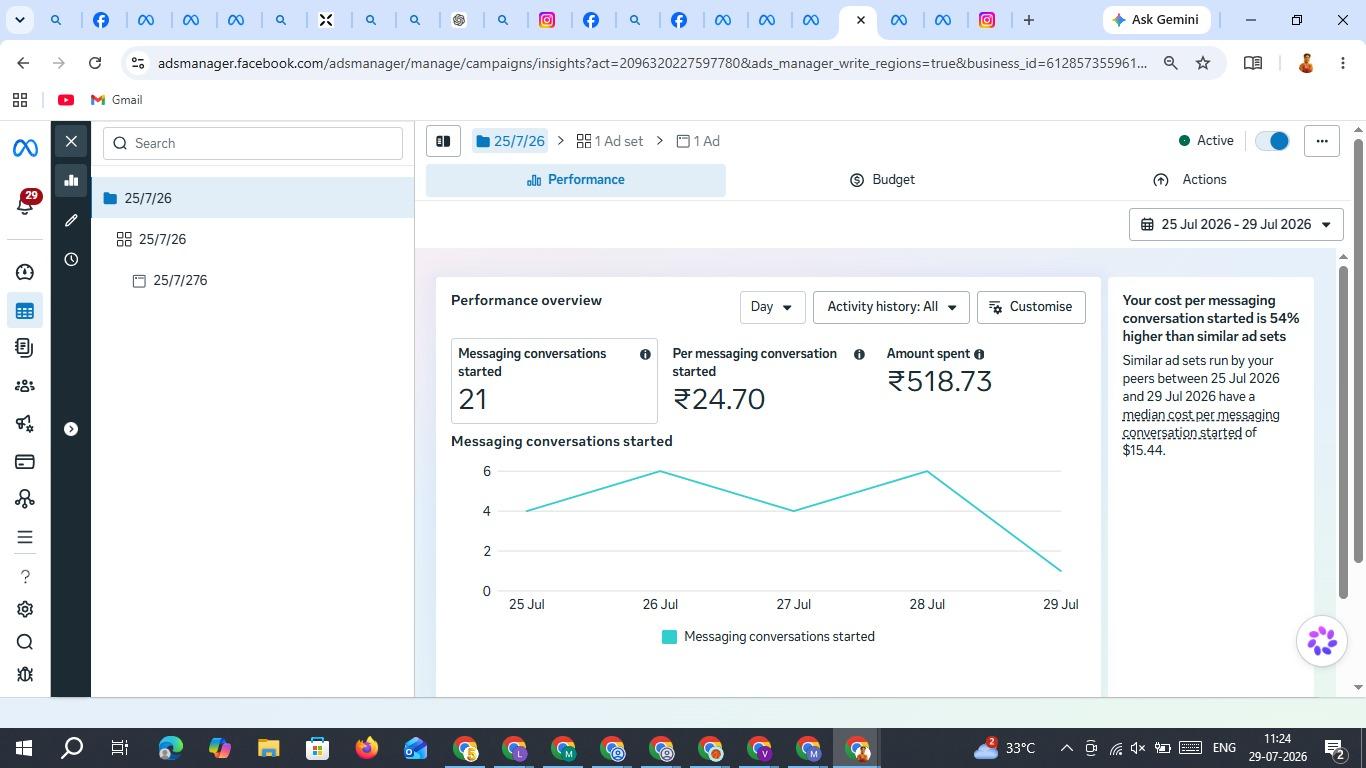The height and width of the screenshot is (768, 1366).
Task: Open the Billing card icon in left rail
Action: pos(25,462)
